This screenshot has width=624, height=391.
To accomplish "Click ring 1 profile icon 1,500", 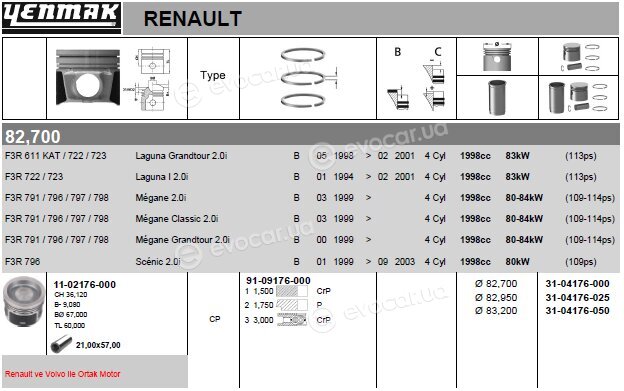I will point(292,291).
